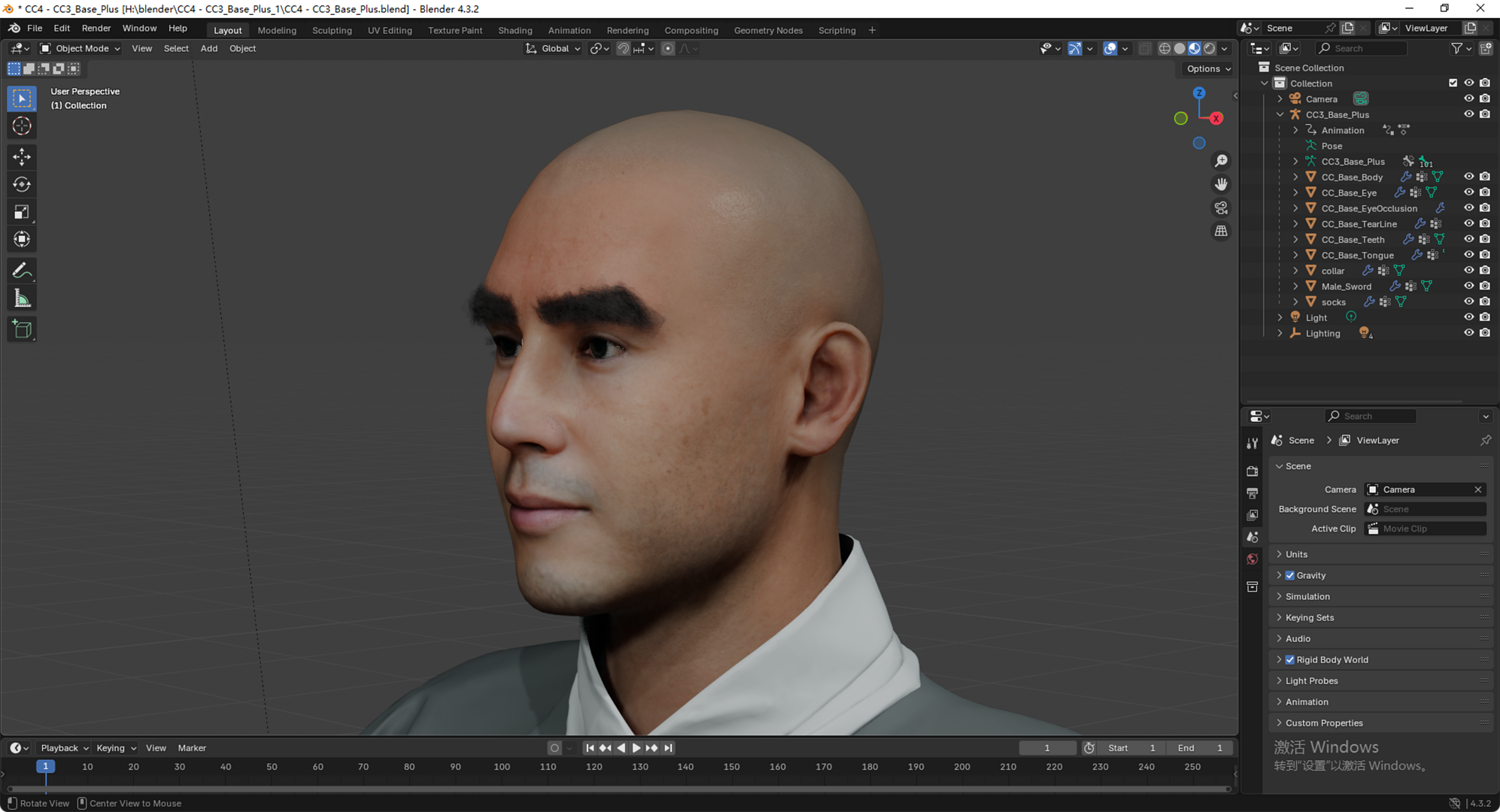
Task: Open the Collection properties tab
Action: coord(1252,587)
